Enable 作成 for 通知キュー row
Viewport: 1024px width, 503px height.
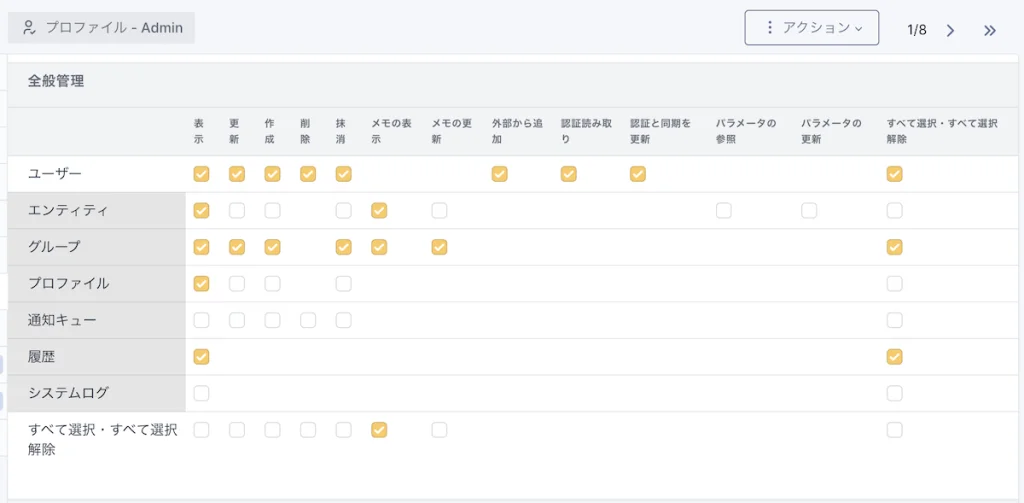272,320
